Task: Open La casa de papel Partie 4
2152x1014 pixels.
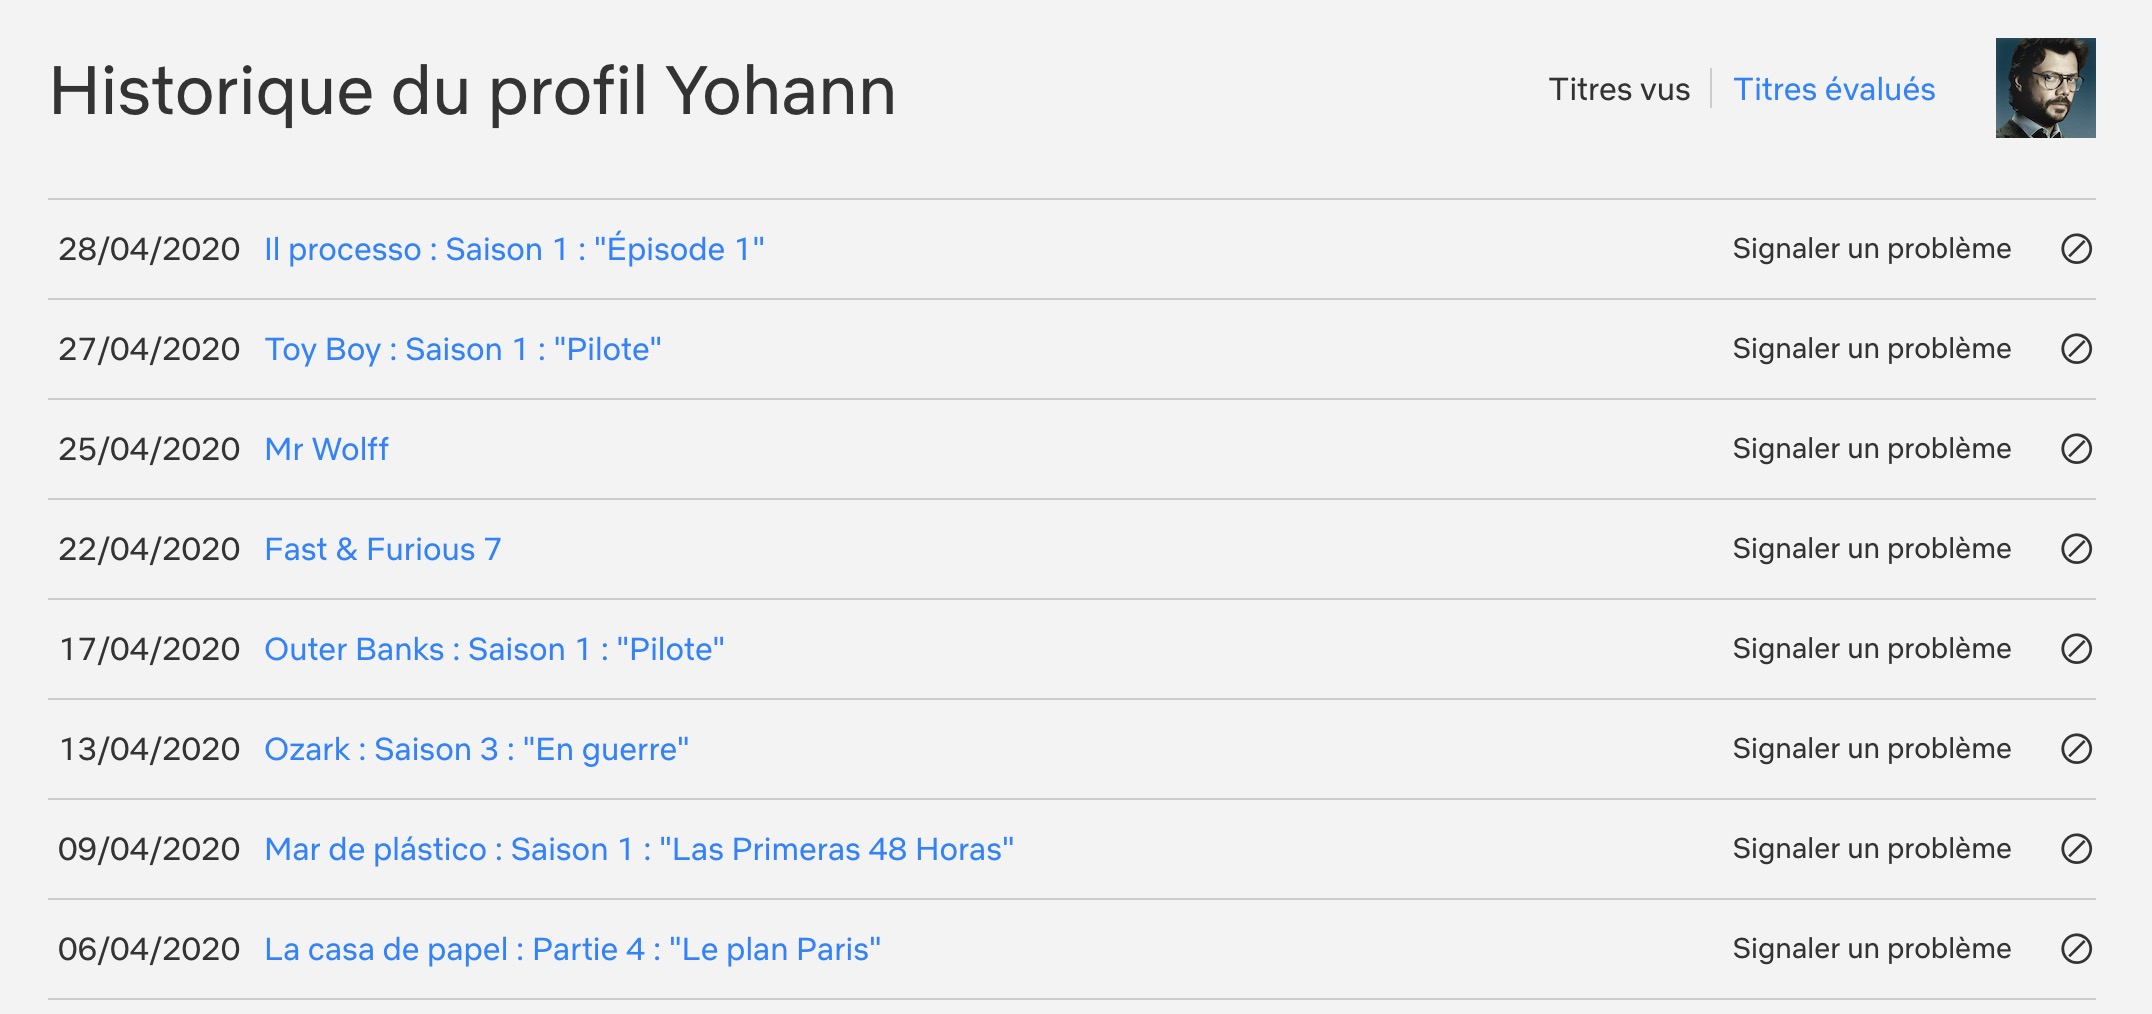Action: point(572,949)
